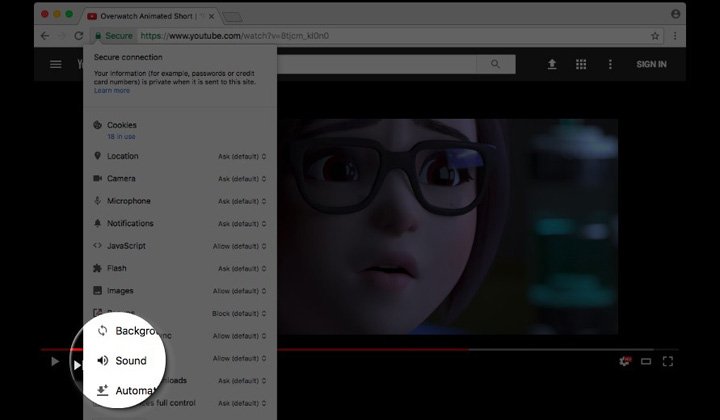Viewport: 720px width, 420px height.
Task: Click the Camera icon in permissions list
Action: [x=97, y=178]
